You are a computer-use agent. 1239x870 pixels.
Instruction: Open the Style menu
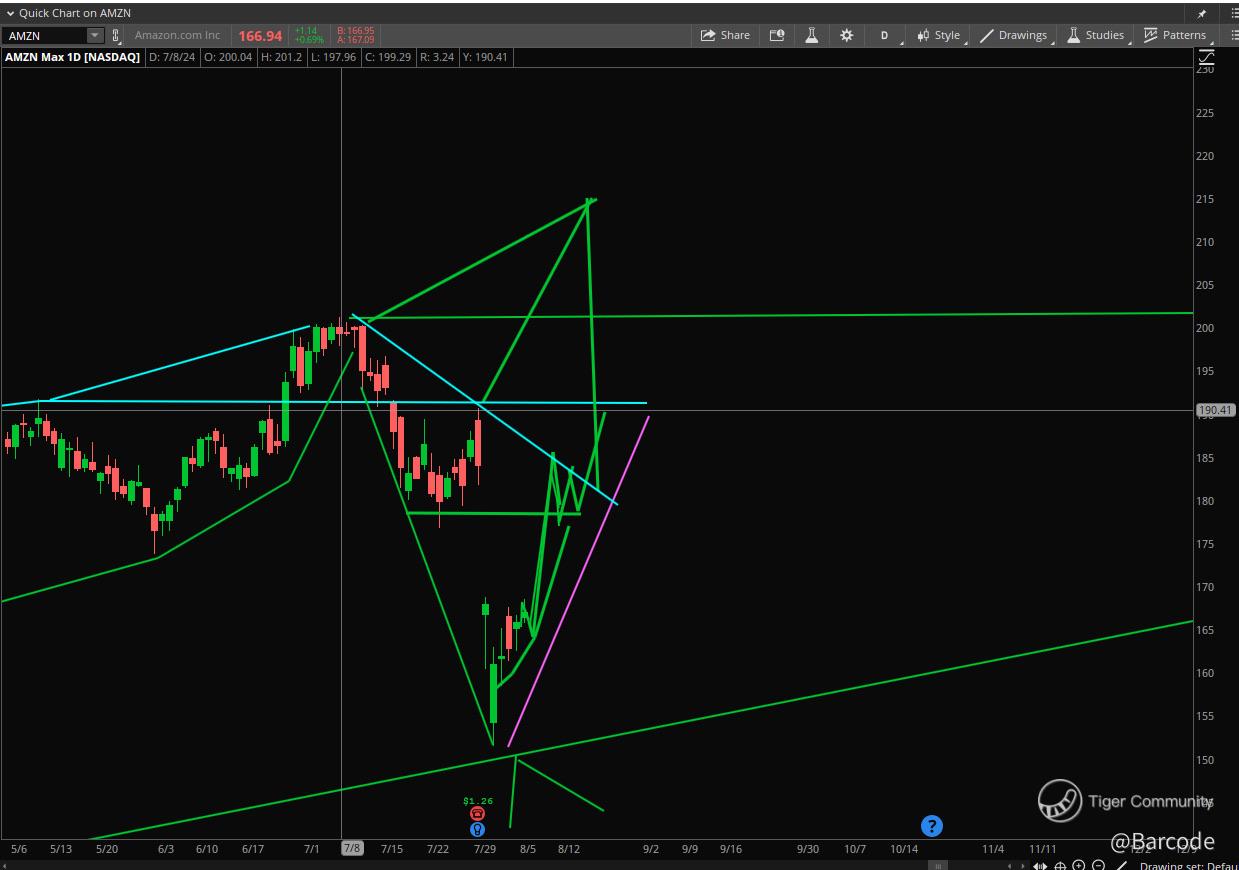pyautogui.click(x=939, y=35)
